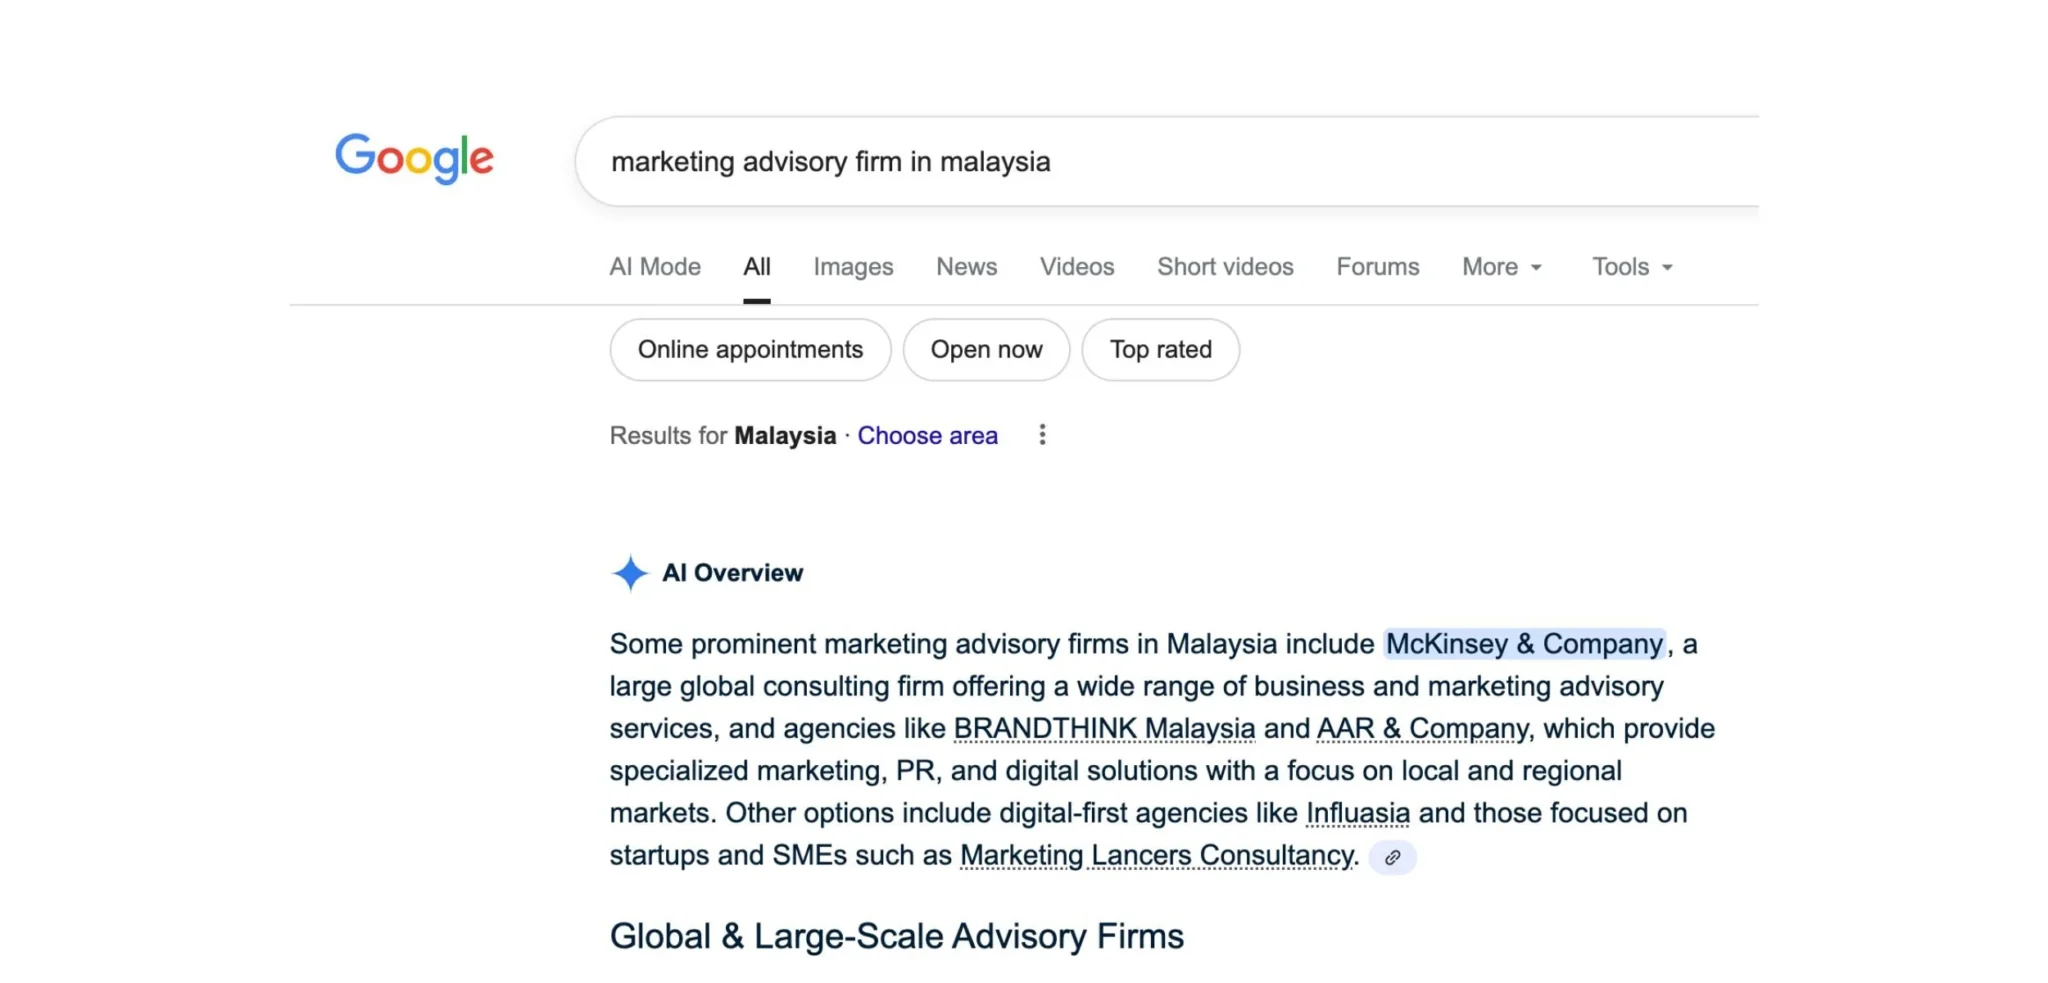Enable the Top rated filter
Screen dimensions: 2048x983
tap(1160, 349)
